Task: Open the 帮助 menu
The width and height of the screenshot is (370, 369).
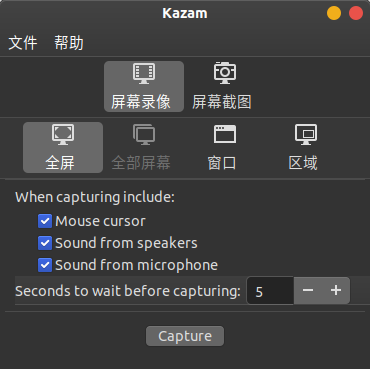Action: pos(69,43)
